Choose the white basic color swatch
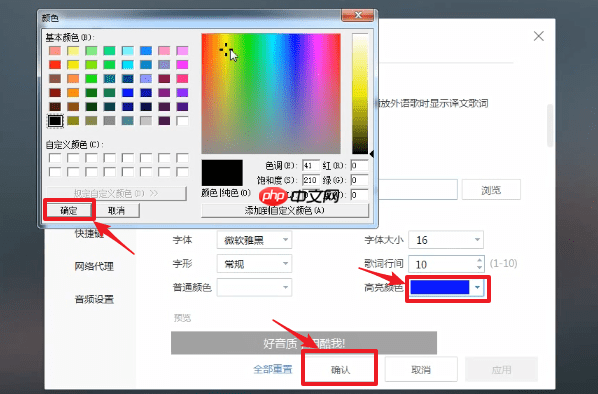 point(182,121)
